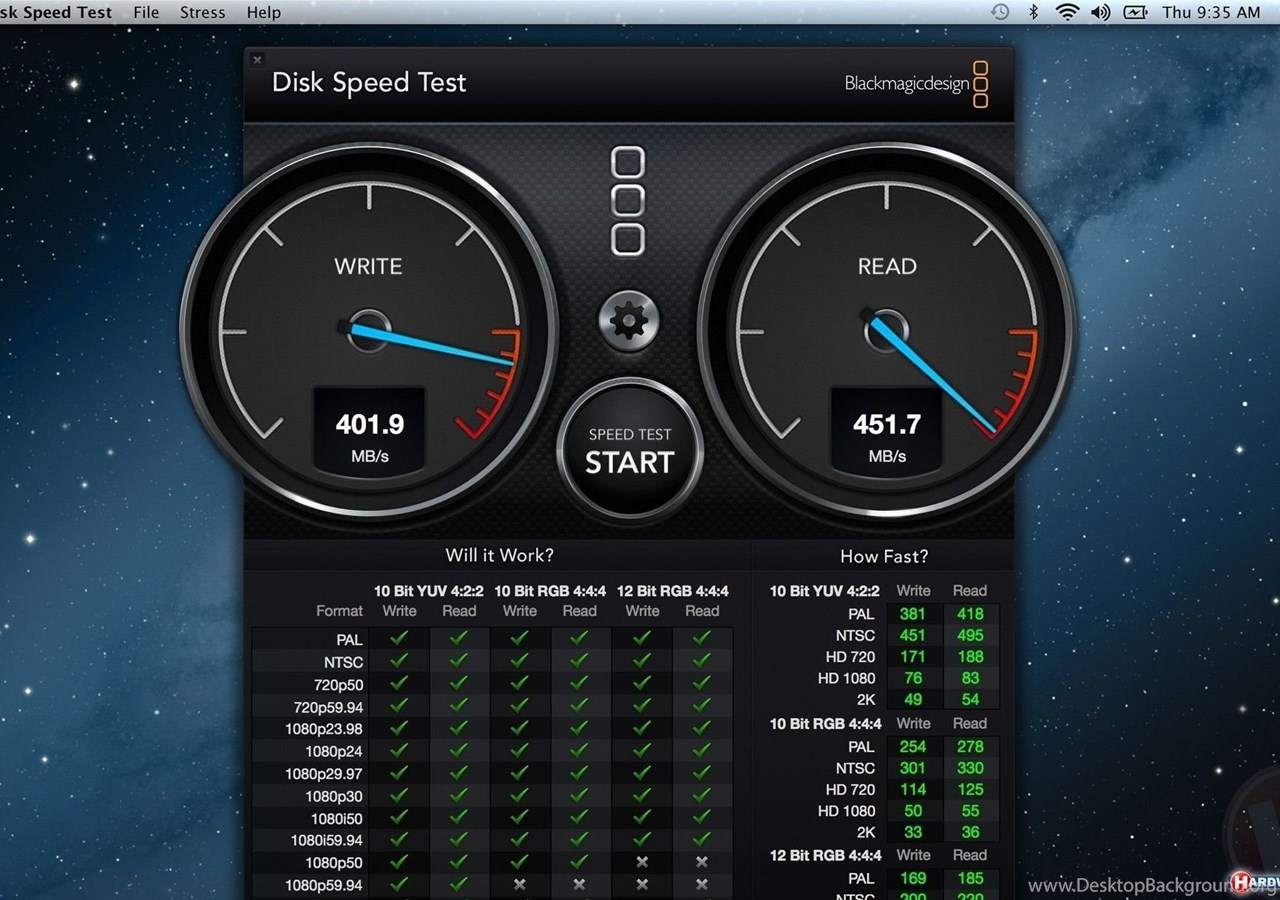Open the Bluetooth menu bar icon
This screenshot has width=1280, height=900.
pyautogui.click(x=1034, y=12)
